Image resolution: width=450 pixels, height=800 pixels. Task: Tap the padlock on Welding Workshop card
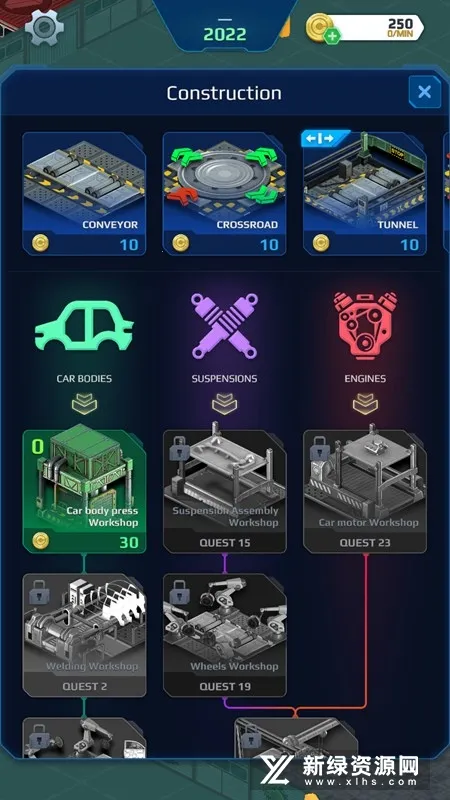click(x=40, y=592)
